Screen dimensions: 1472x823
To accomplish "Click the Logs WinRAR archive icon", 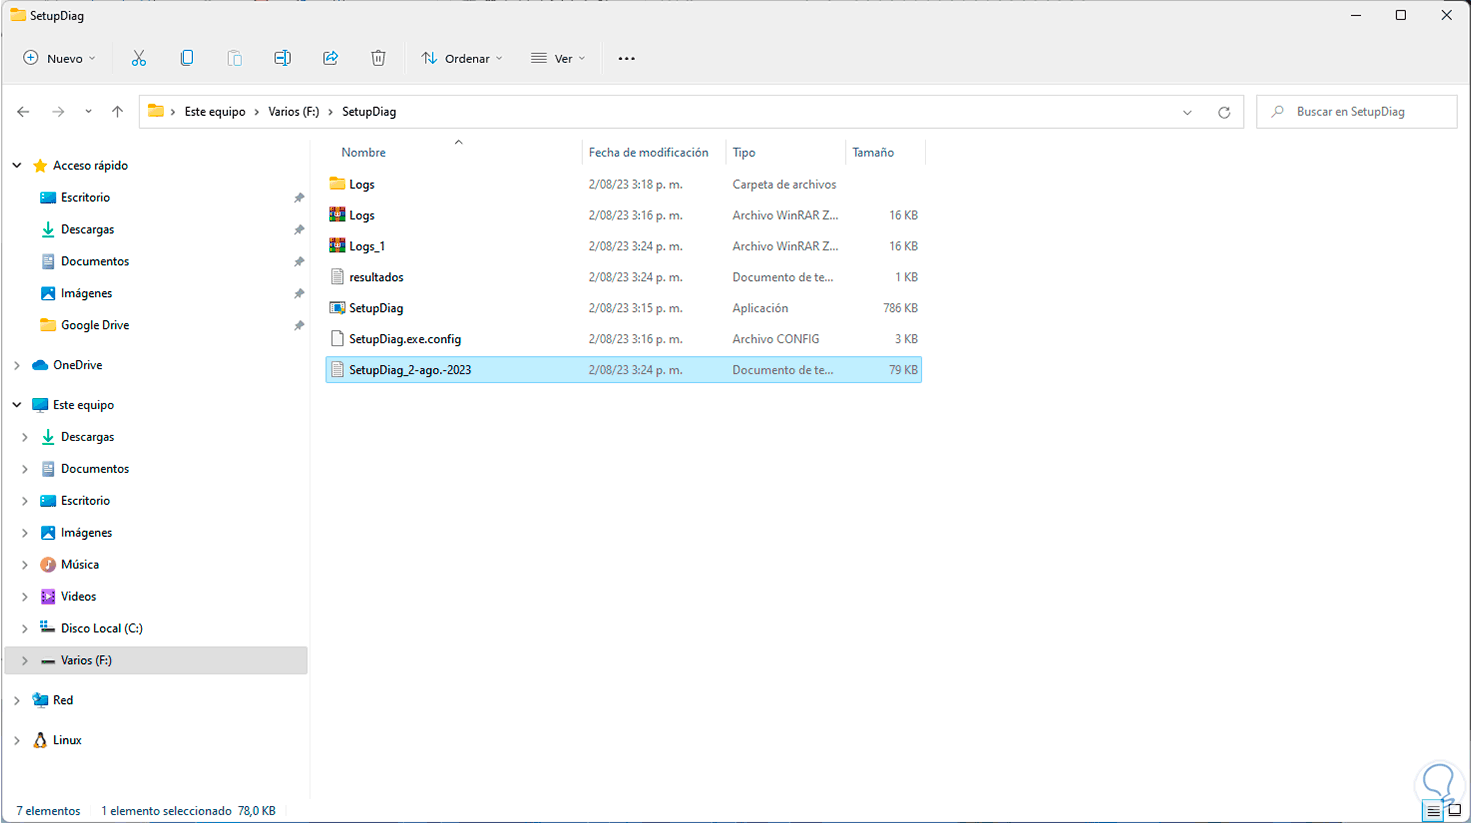I will 337,215.
